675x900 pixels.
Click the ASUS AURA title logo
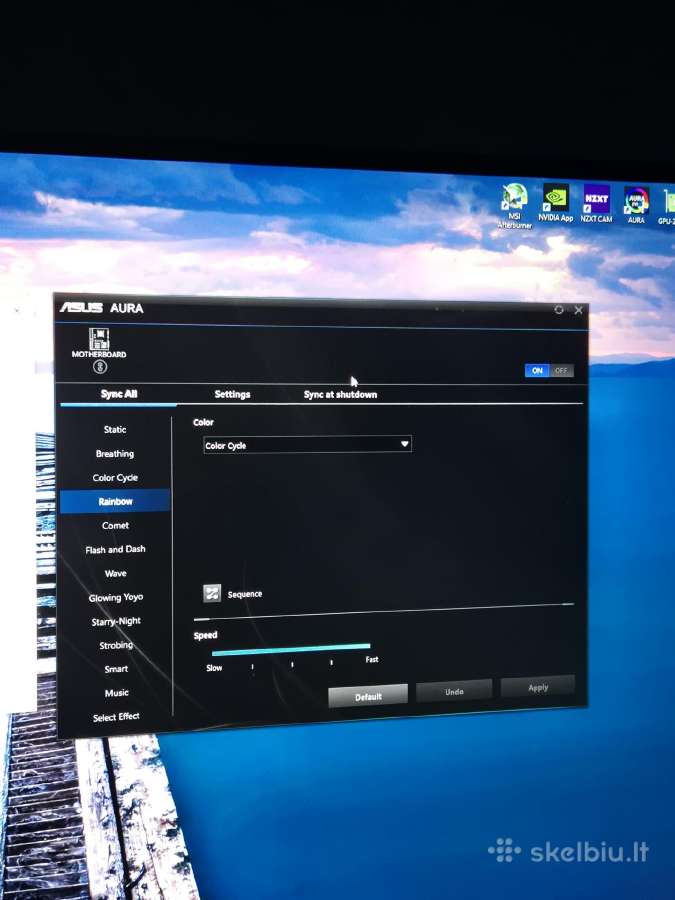[102, 308]
